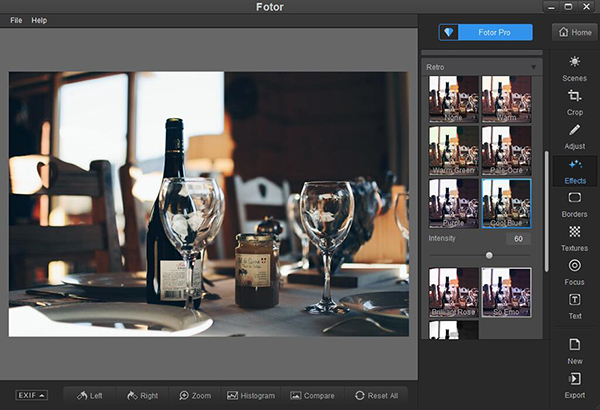The width and height of the screenshot is (600, 410).
Task: Click the Intensity slider handle
Action: pos(489,255)
